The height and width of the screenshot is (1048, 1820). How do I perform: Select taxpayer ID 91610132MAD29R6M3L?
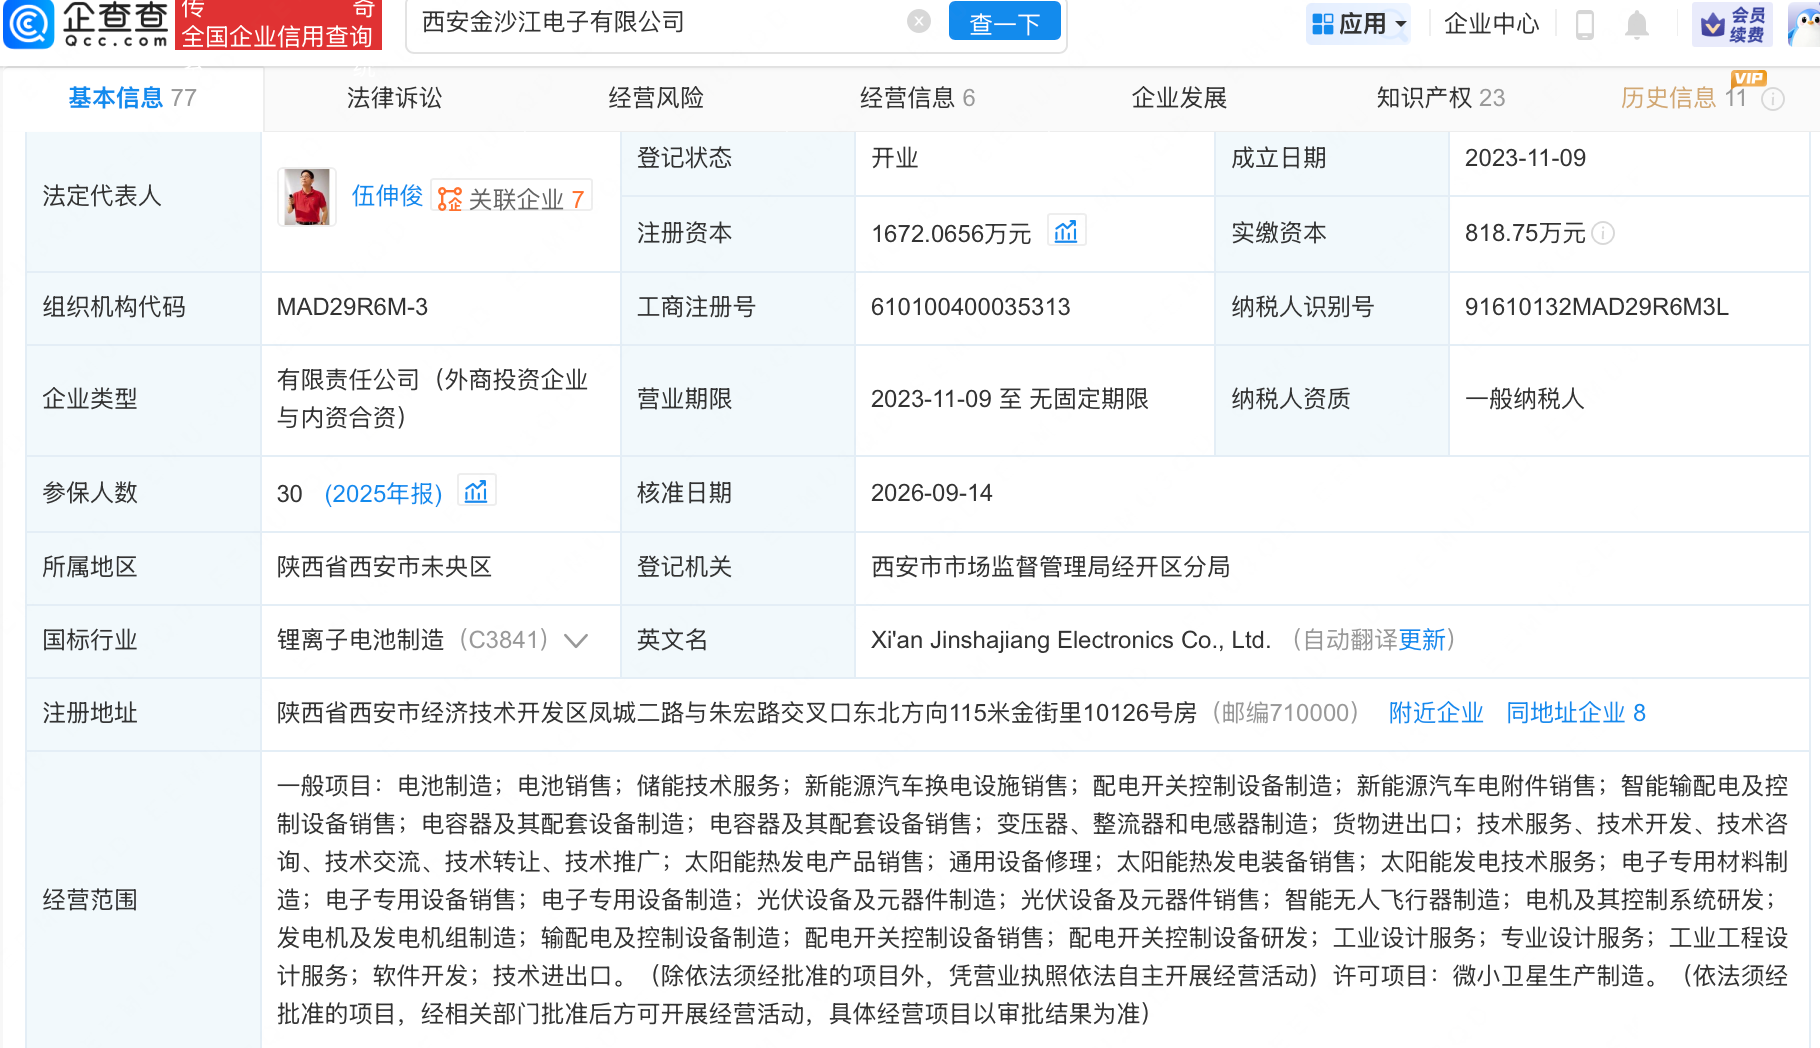(x=1596, y=307)
